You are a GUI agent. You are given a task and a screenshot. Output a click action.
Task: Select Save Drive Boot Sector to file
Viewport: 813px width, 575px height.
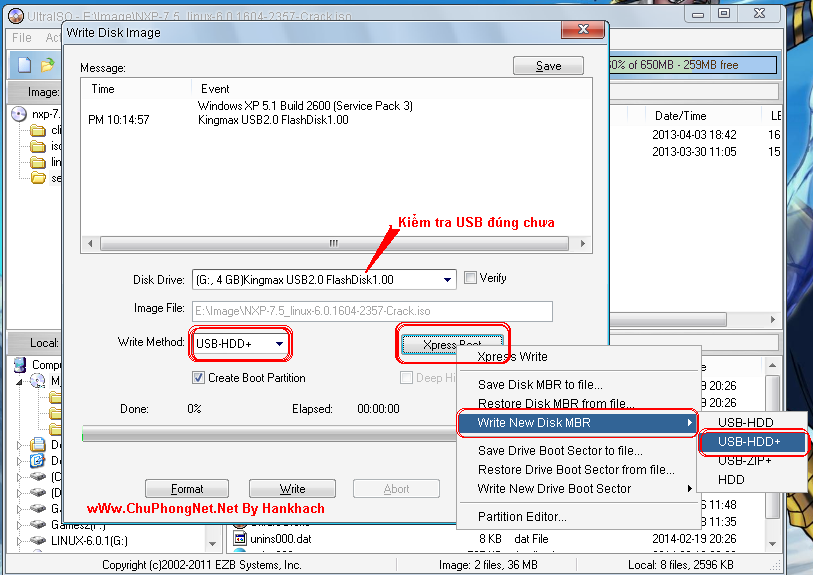pyautogui.click(x=578, y=451)
